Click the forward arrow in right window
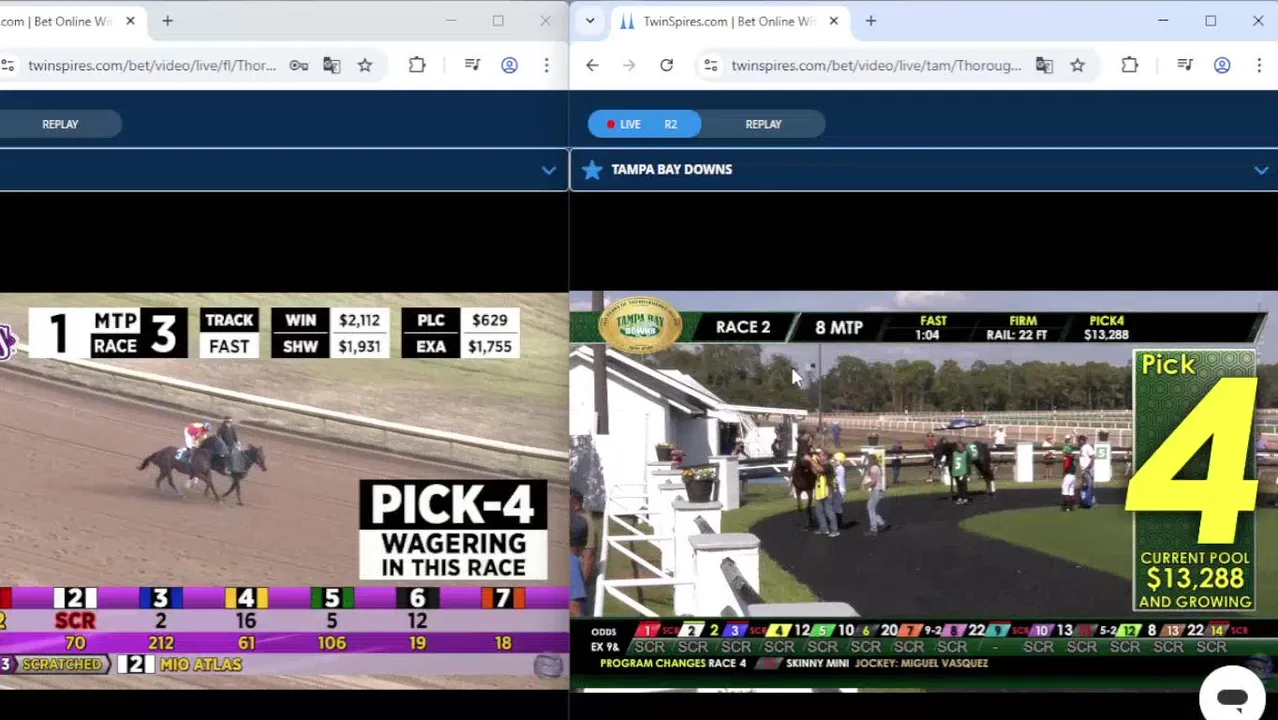The image size is (1278, 720). coord(629,65)
